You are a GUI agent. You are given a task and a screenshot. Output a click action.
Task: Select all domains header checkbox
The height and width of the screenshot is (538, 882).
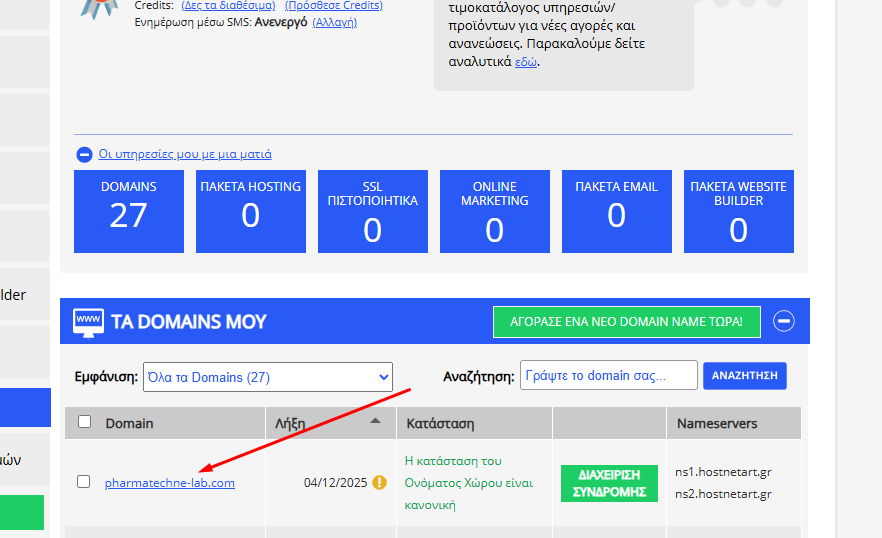click(84, 422)
